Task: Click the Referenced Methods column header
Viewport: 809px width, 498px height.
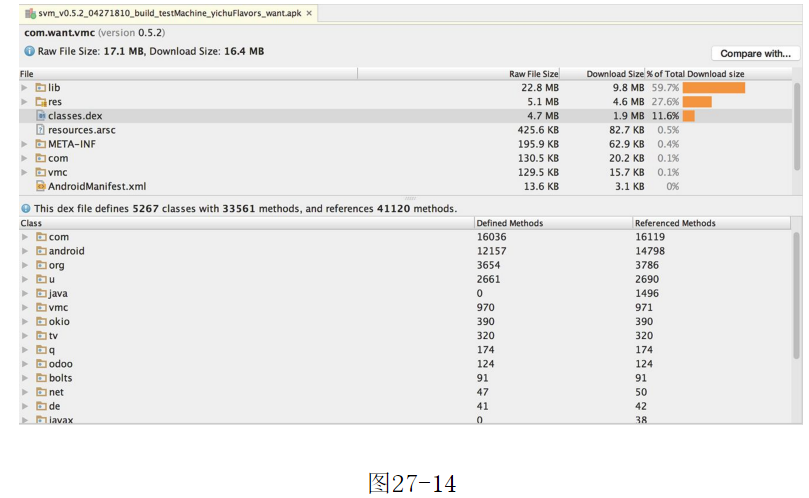Action: (675, 223)
